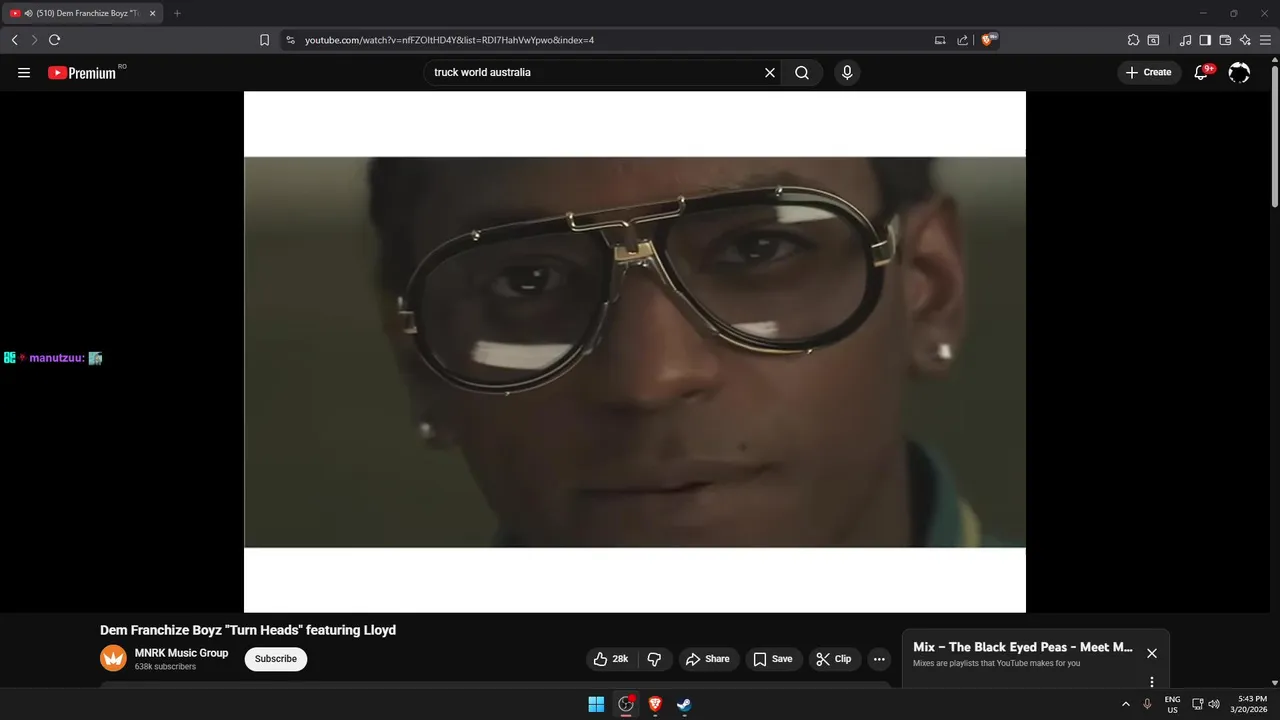
Task: Open Mix playlist panel three-dot options
Action: coord(1152,682)
